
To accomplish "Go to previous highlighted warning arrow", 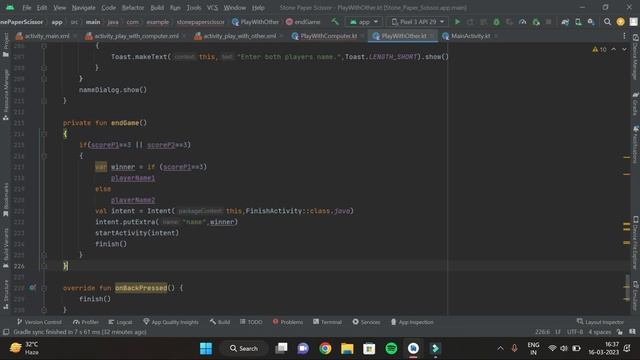I will [x=613, y=49].
